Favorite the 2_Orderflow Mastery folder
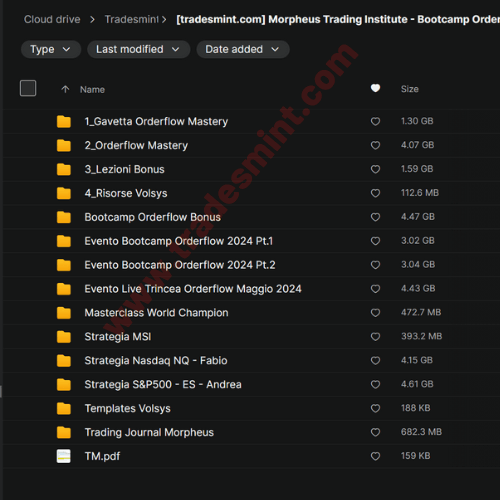This screenshot has width=500, height=500. 375,145
